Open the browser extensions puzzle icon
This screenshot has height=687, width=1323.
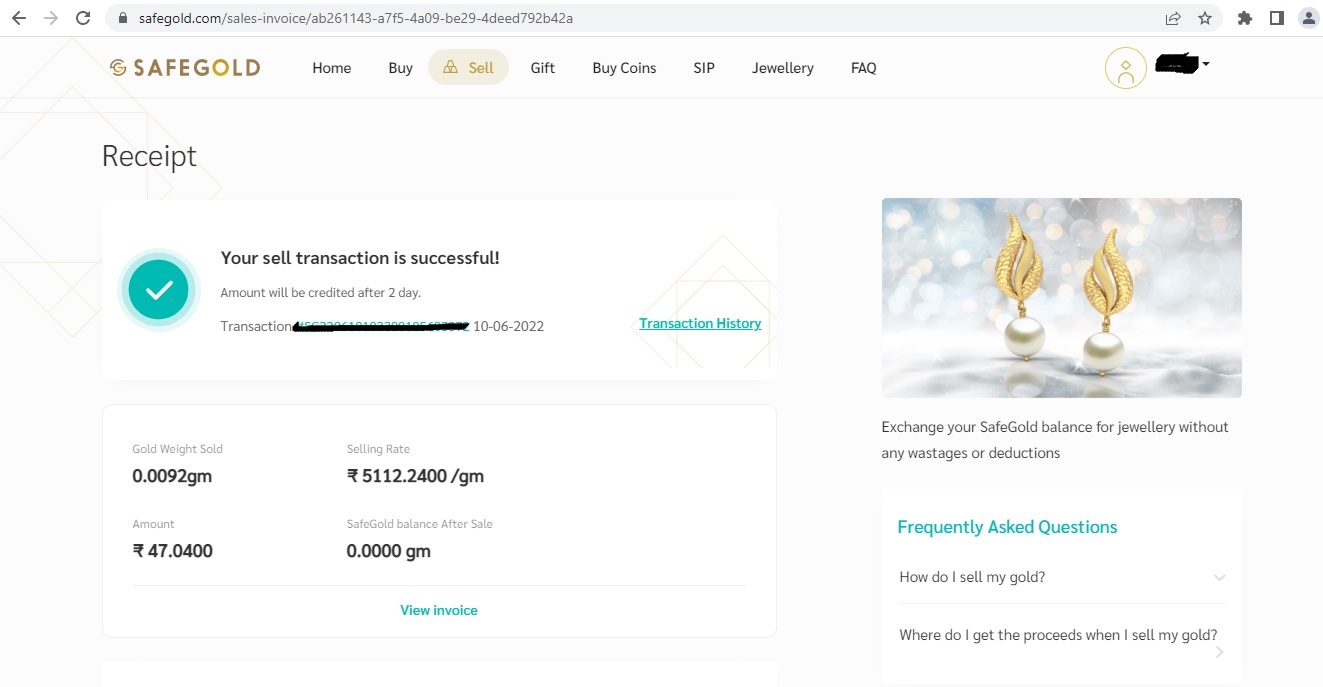pyautogui.click(x=1244, y=18)
